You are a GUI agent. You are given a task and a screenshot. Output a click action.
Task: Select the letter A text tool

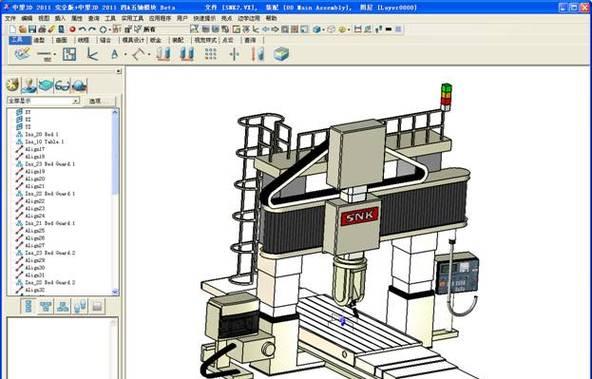point(114,54)
